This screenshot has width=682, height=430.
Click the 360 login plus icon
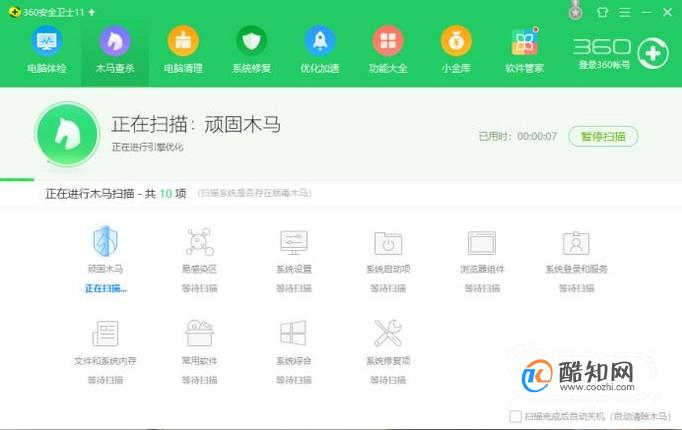coord(653,53)
